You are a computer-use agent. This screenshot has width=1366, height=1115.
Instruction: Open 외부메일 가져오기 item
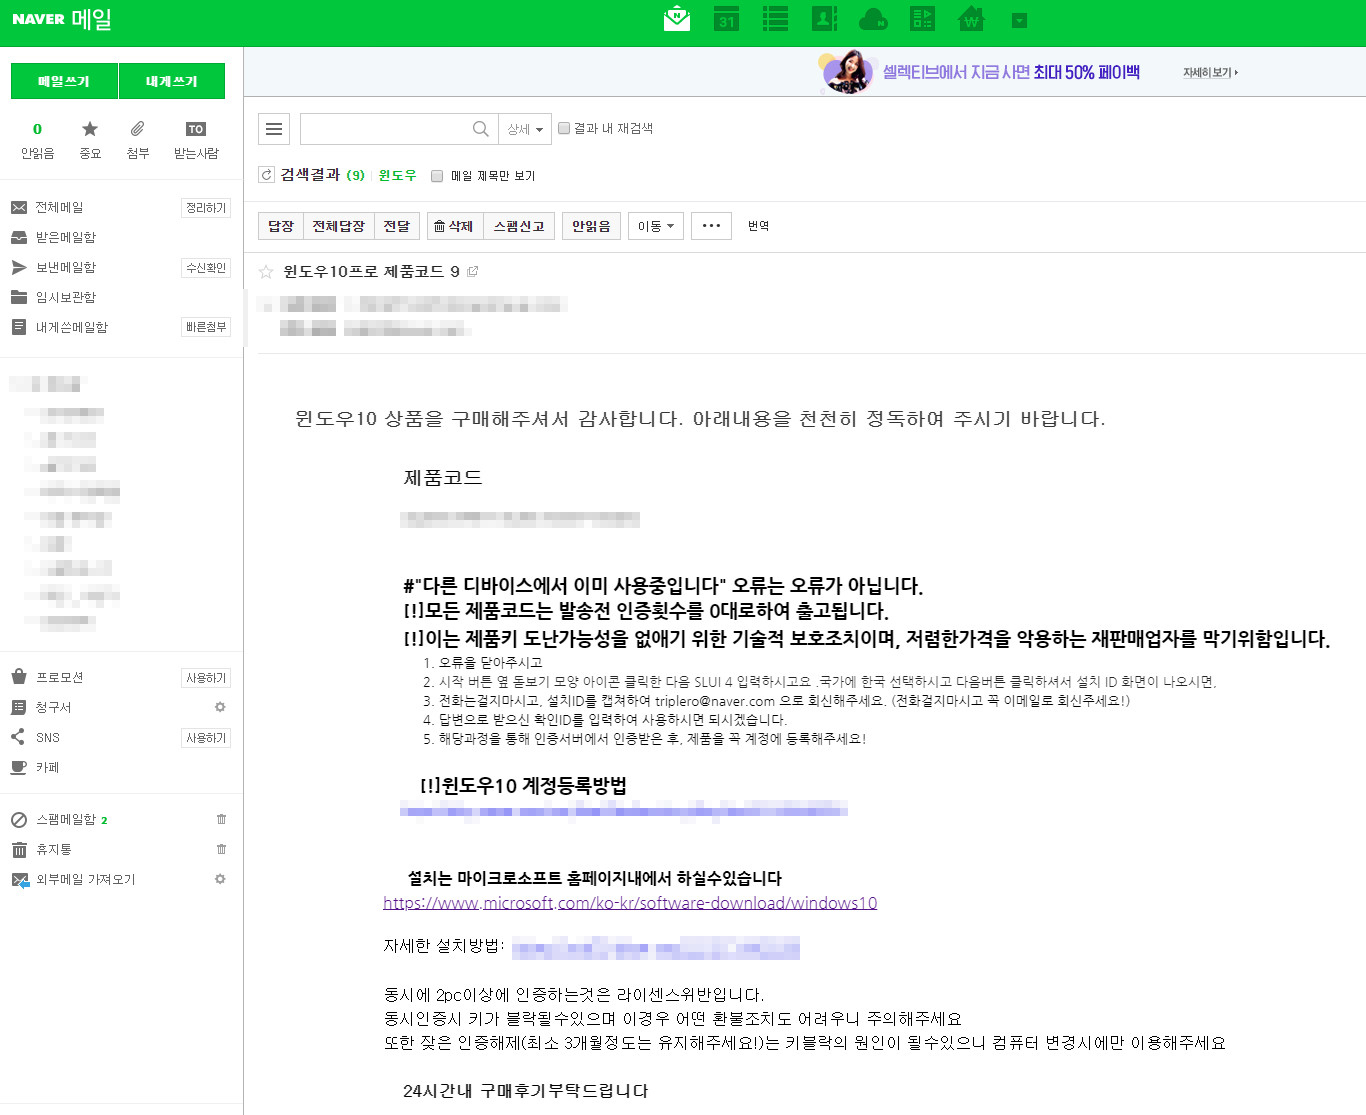coord(85,879)
